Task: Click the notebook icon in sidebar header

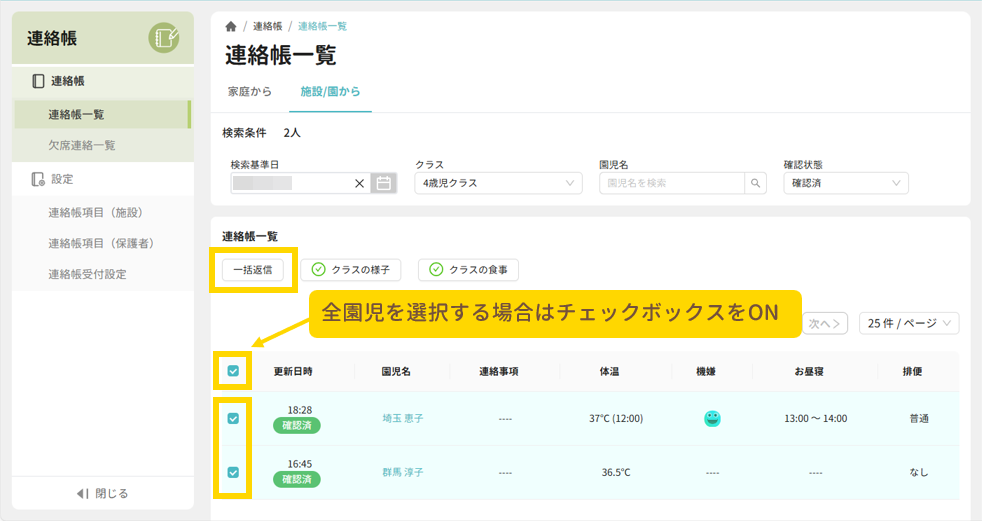Action: pyautogui.click(x=164, y=38)
